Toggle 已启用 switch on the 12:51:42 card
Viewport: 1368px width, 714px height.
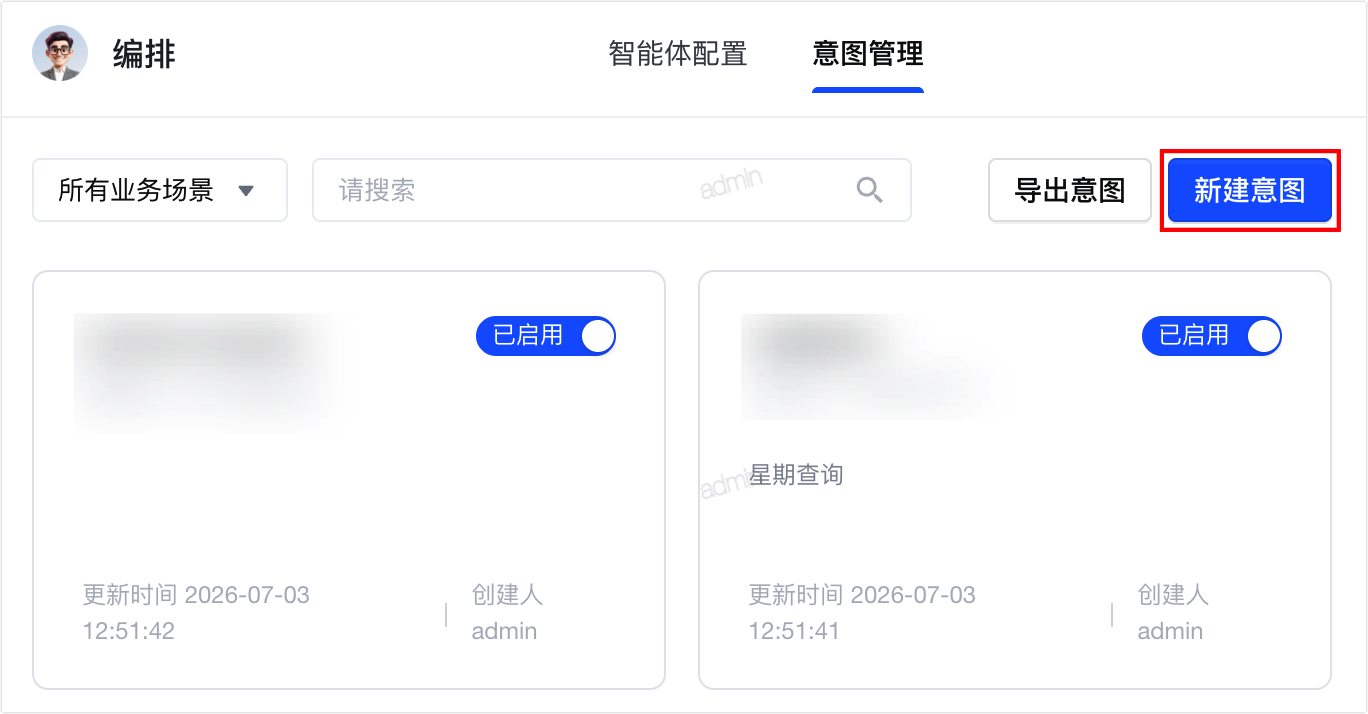click(x=546, y=336)
